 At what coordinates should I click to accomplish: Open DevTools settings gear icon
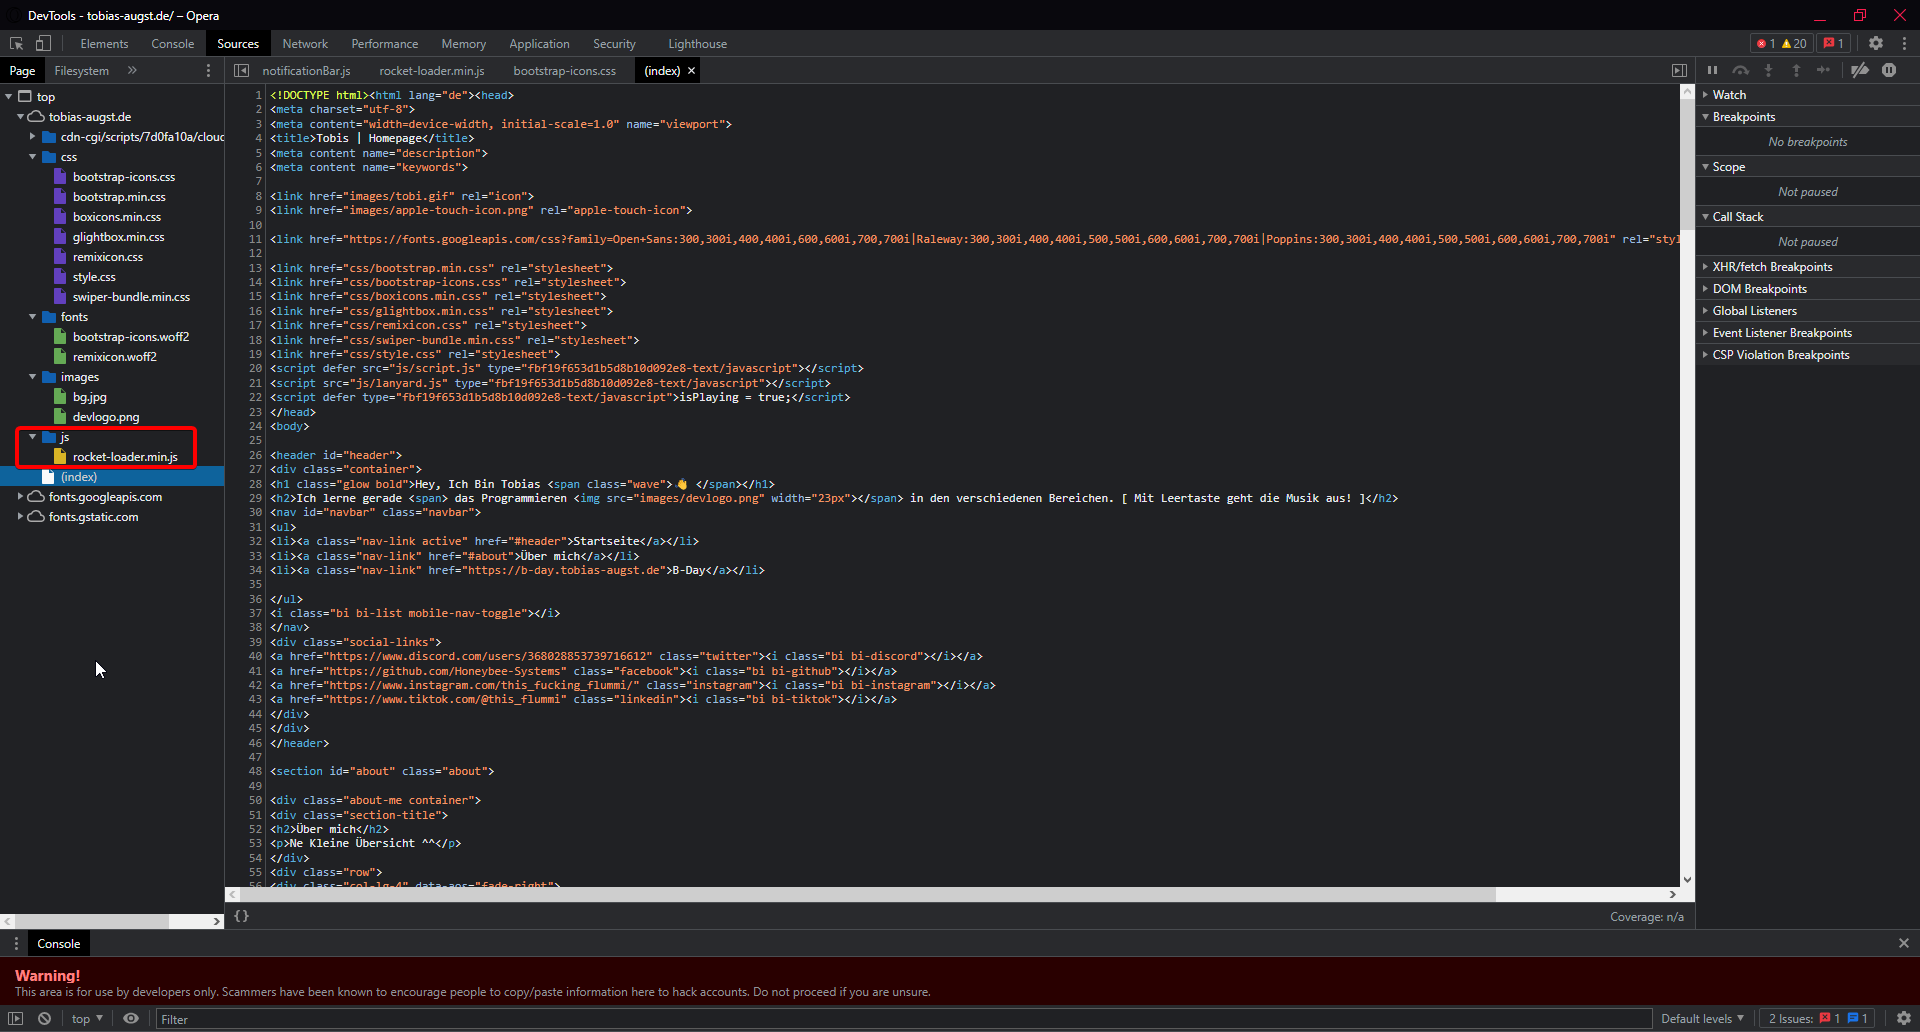pyautogui.click(x=1876, y=43)
